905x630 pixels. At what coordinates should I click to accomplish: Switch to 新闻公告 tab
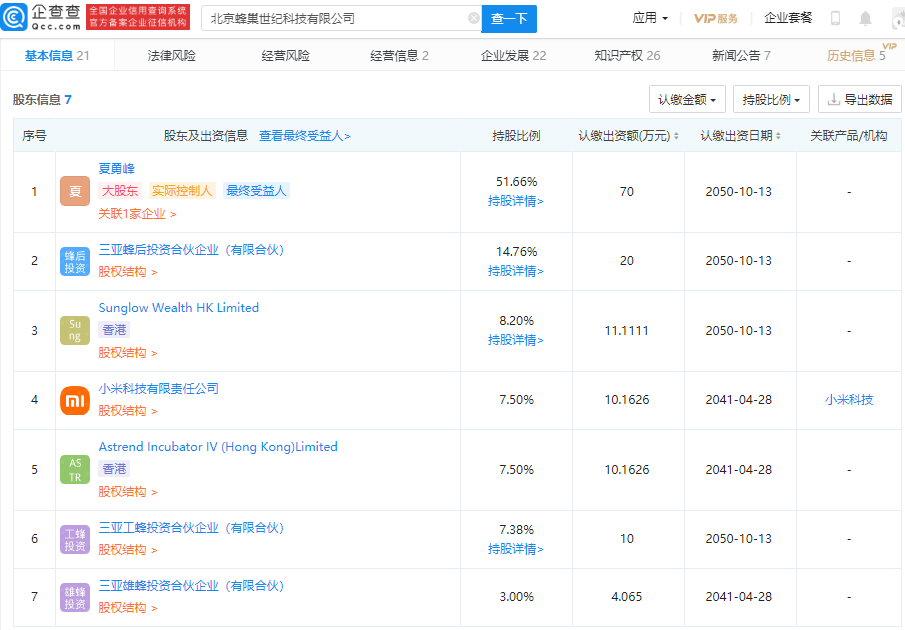click(x=741, y=55)
